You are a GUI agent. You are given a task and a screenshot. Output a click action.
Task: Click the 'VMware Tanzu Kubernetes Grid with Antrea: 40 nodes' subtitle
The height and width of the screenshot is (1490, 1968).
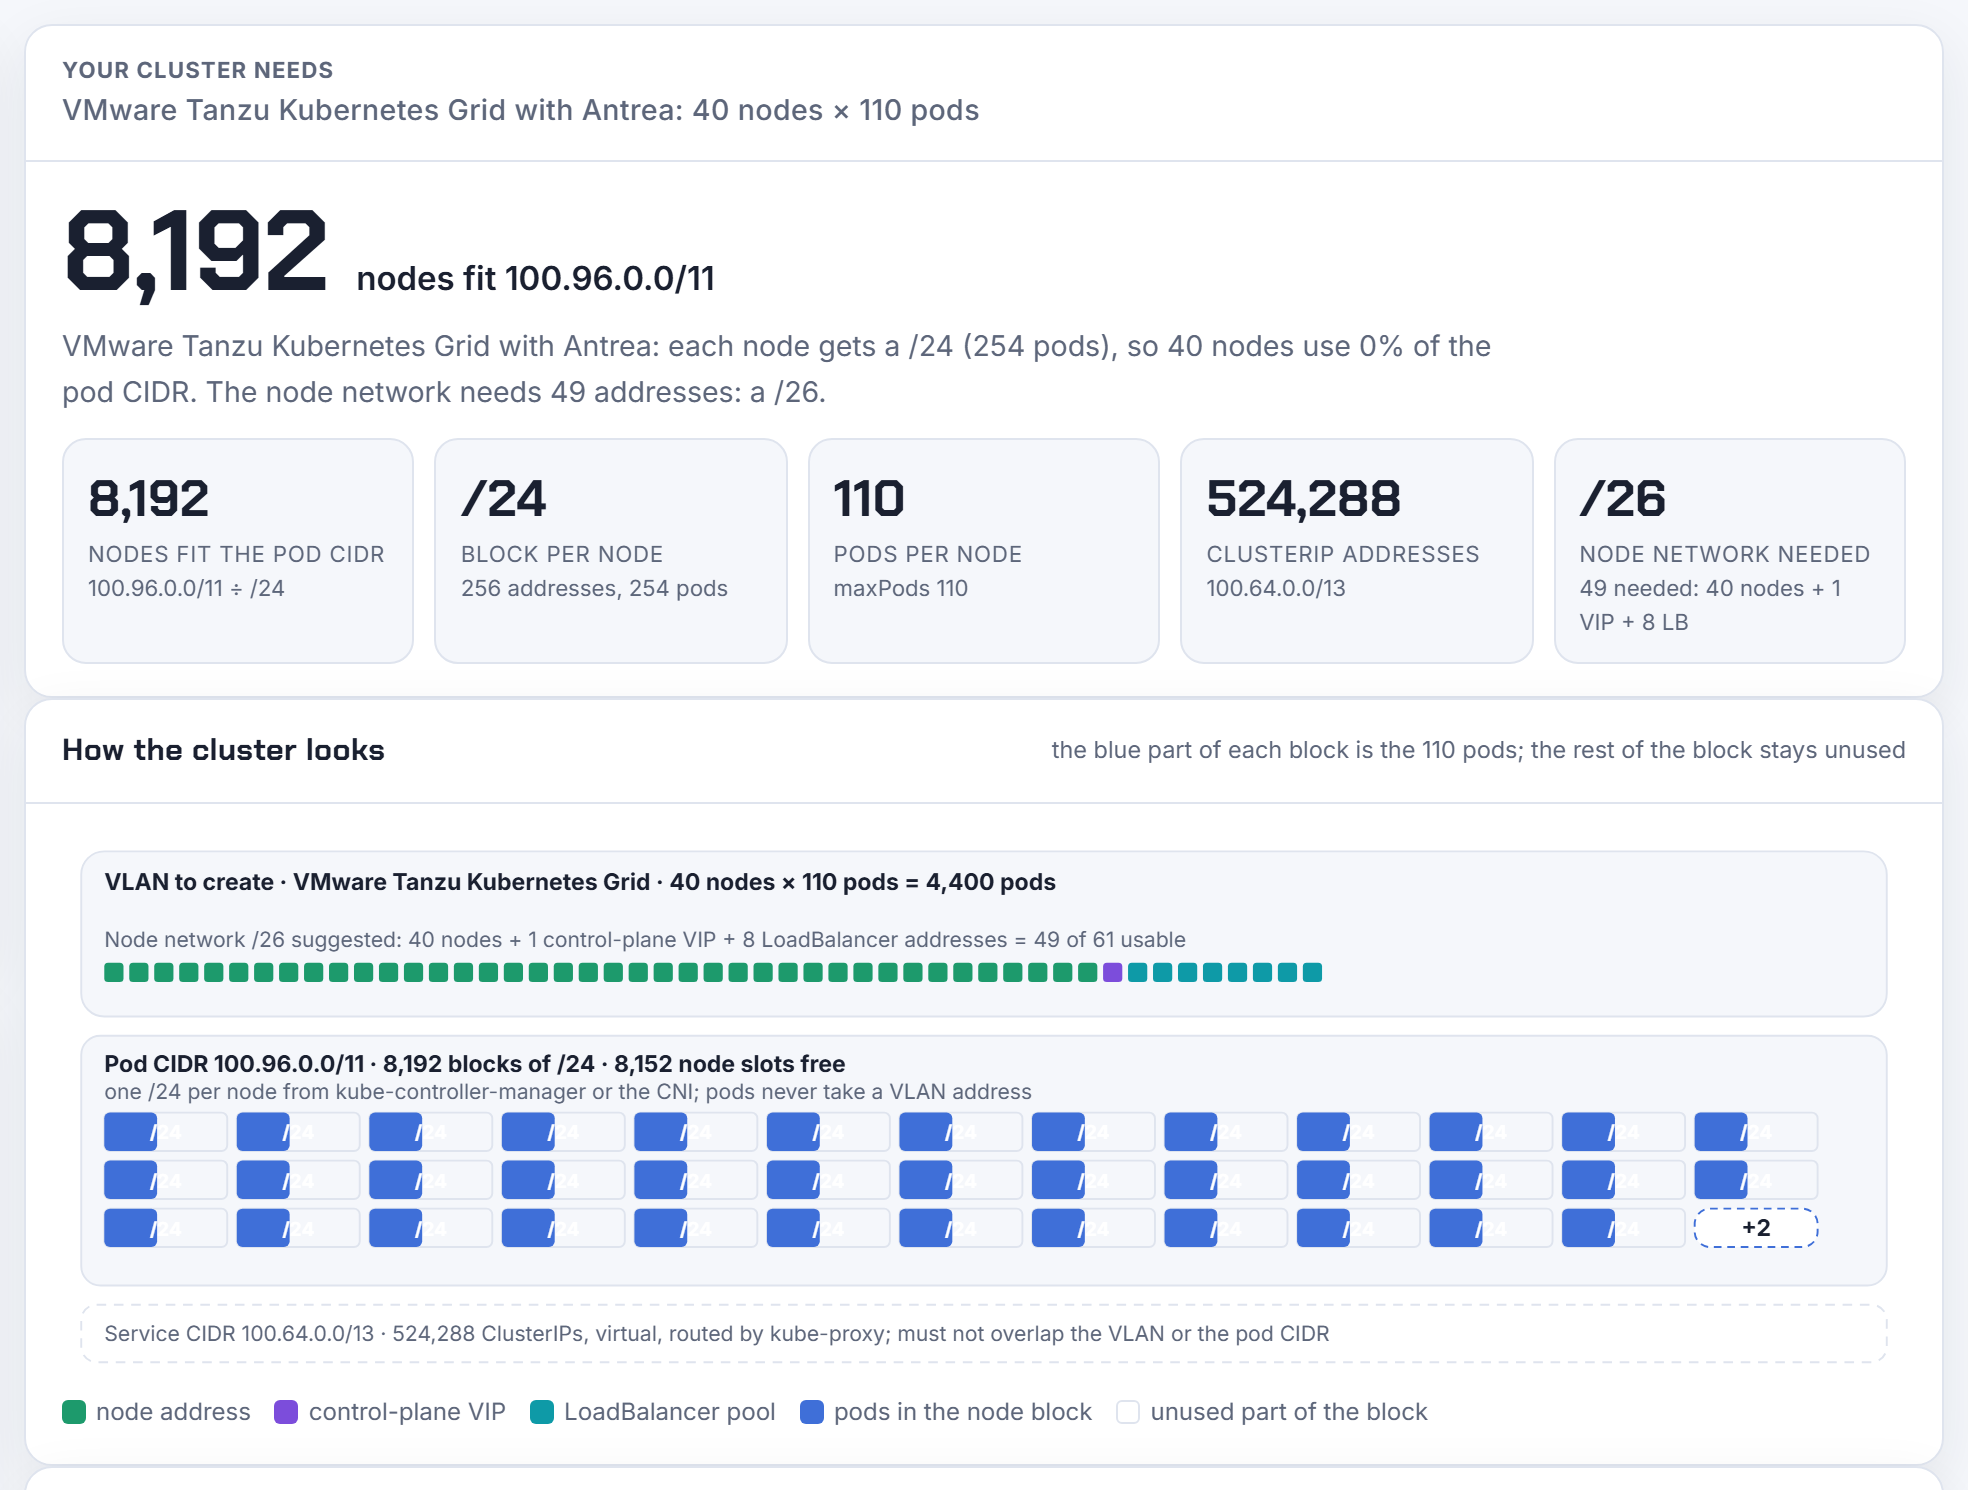click(521, 110)
